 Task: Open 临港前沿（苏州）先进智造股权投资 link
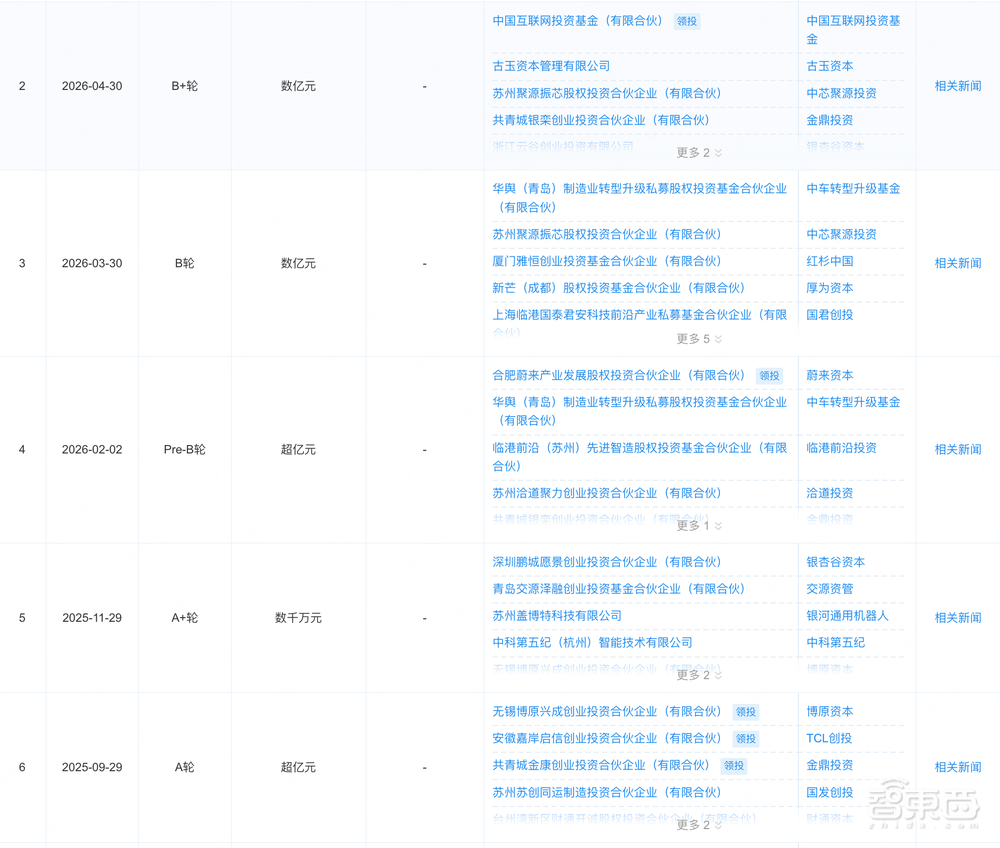[x=640, y=457]
